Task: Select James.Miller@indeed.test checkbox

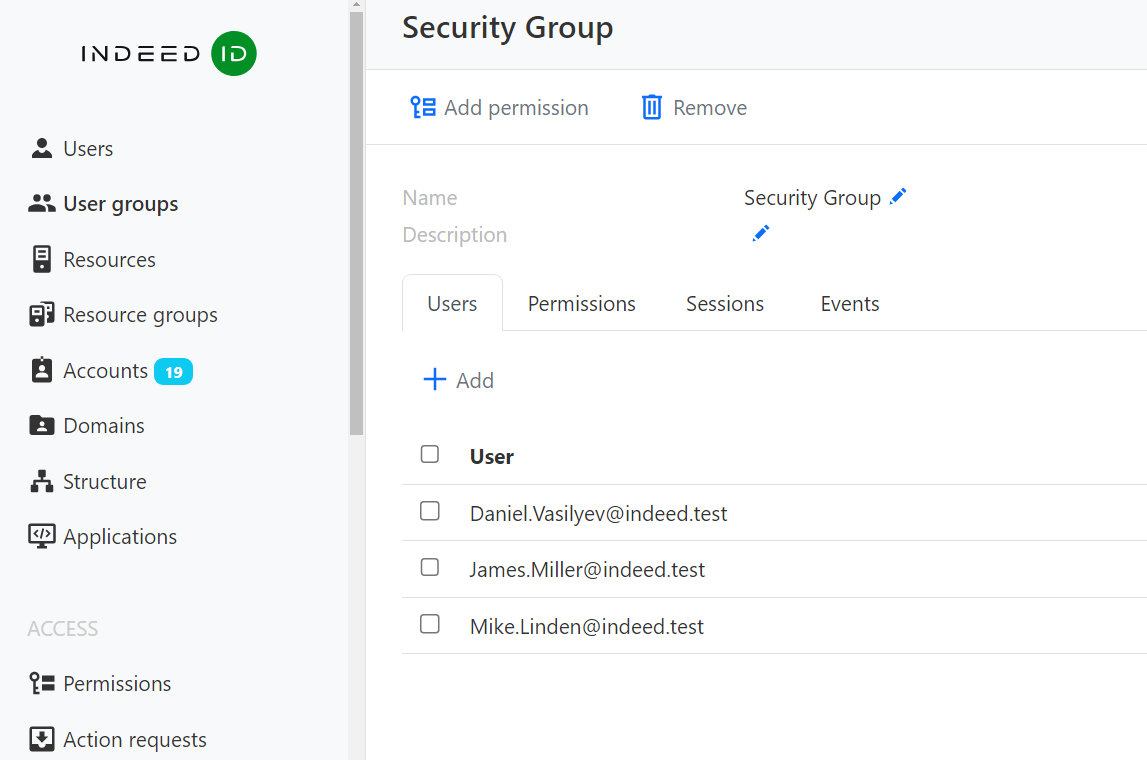Action: tap(430, 568)
